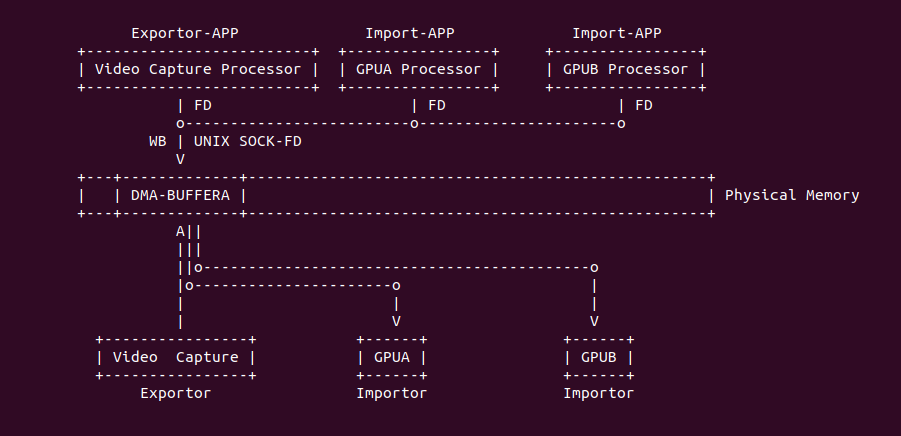Viewport: 901px width, 436px height.
Task: Click the FD label under GPUA Processor
Action: point(437,105)
